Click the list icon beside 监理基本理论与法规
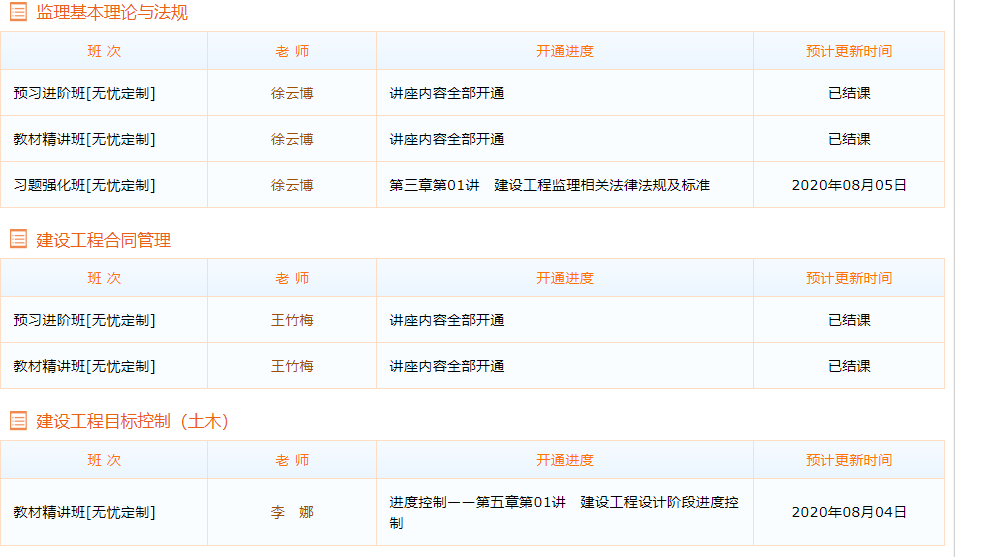 [18, 13]
